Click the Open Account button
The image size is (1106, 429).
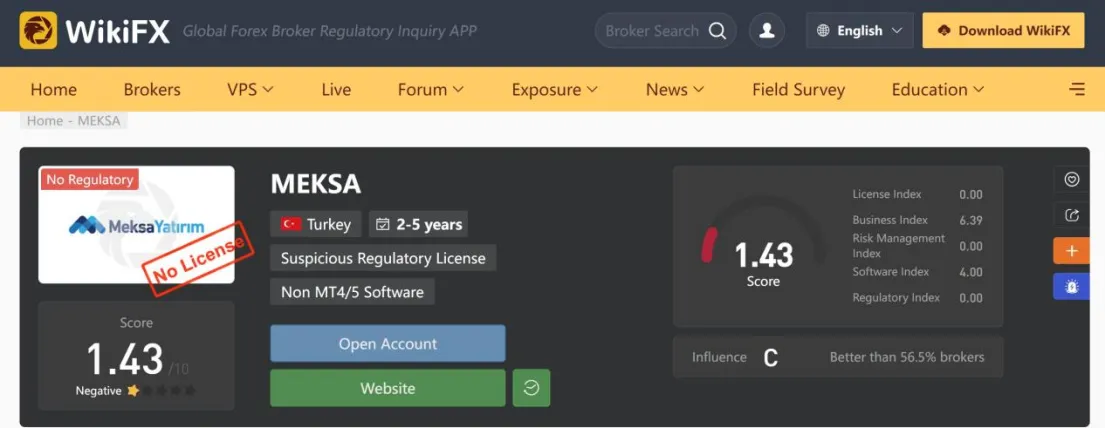[387, 344]
